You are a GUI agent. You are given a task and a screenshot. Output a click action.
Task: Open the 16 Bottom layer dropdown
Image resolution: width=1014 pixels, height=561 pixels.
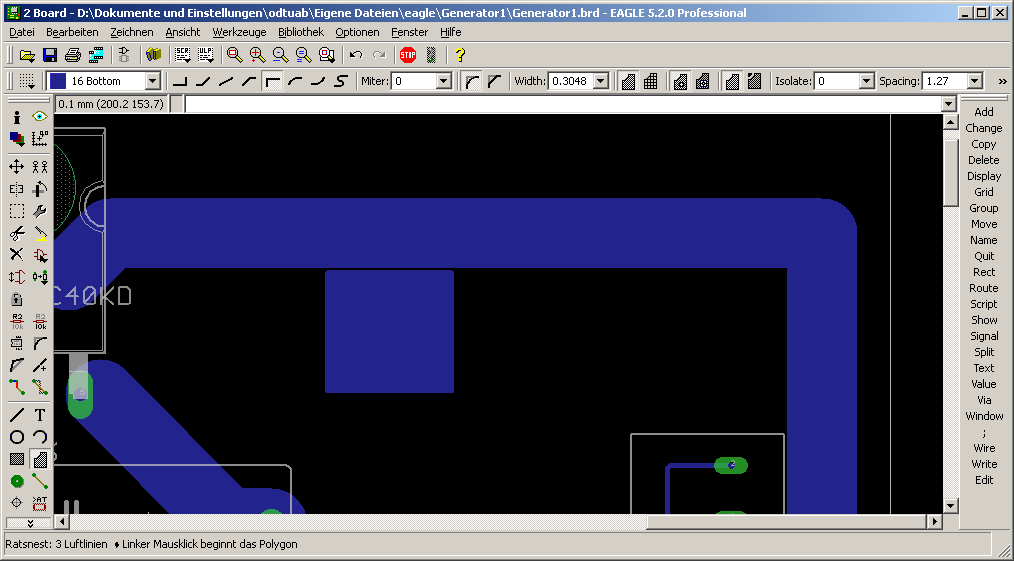click(153, 81)
